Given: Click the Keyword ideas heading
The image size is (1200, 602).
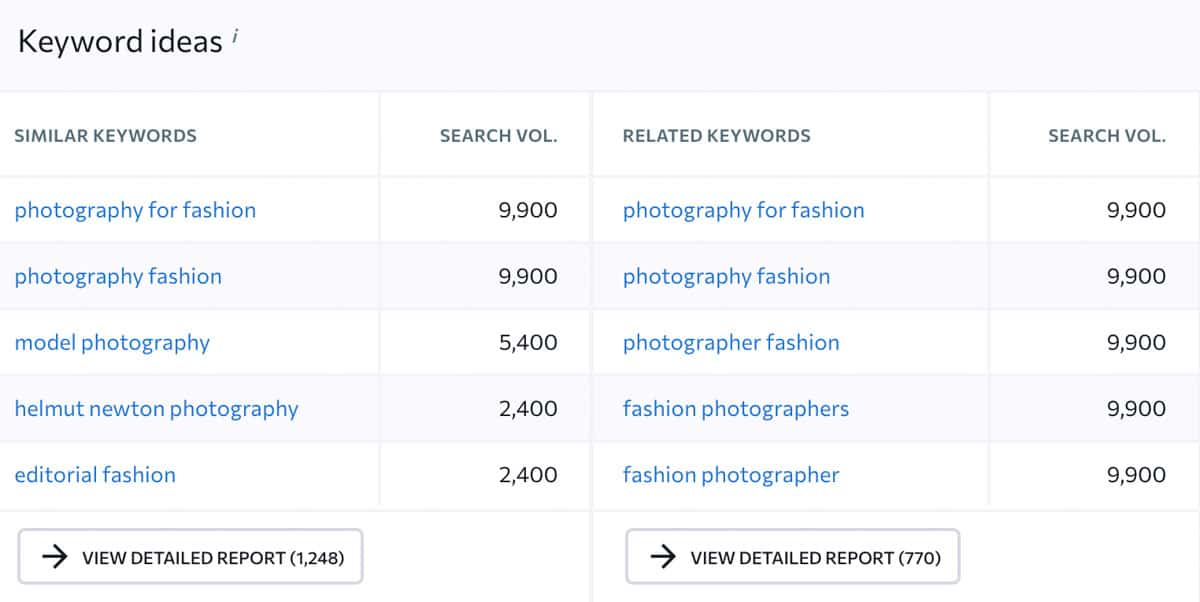Looking at the screenshot, I should coord(115,40).
